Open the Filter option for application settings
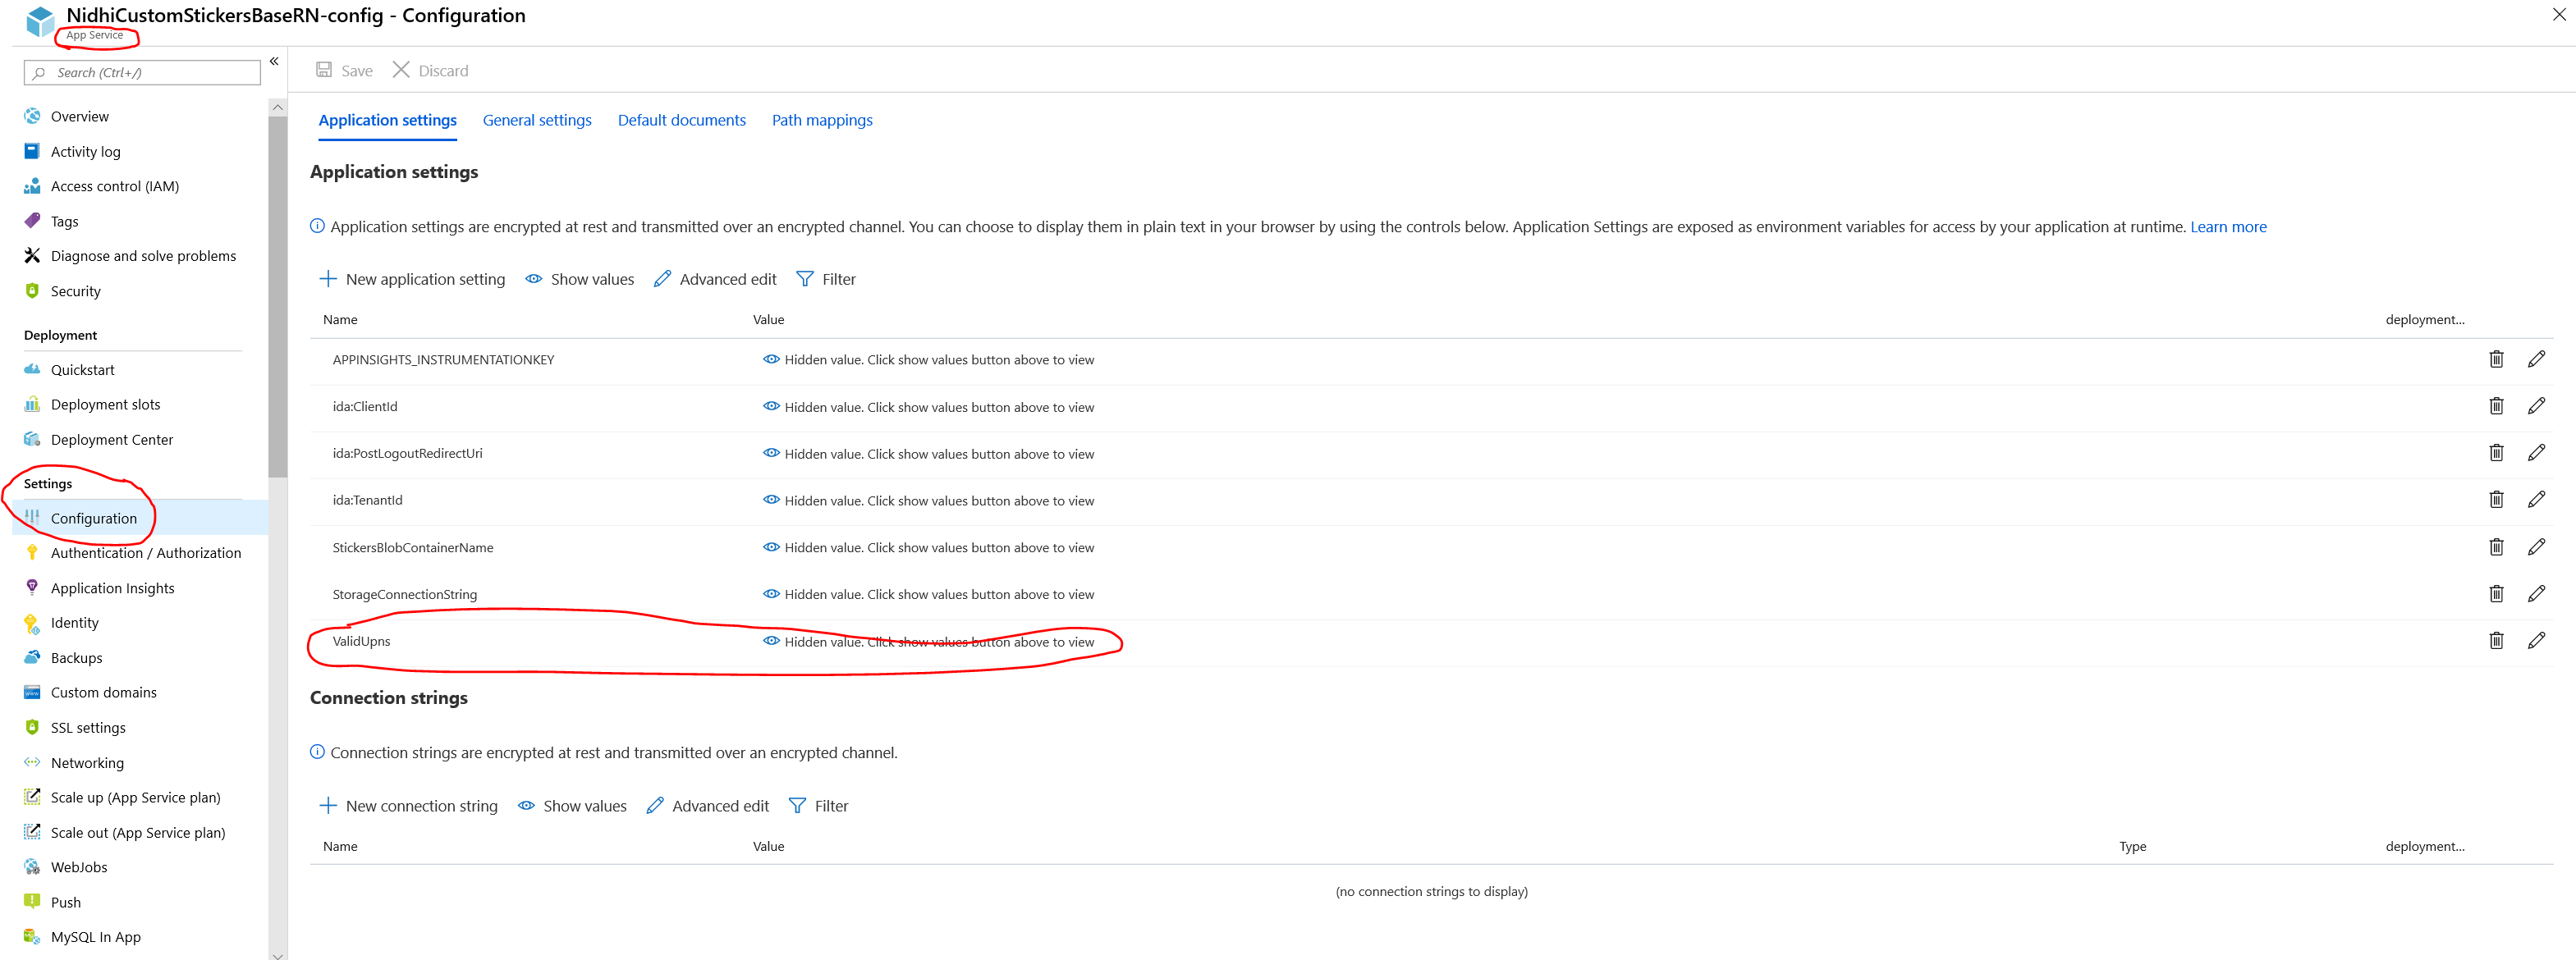2576x960 pixels. click(826, 279)
